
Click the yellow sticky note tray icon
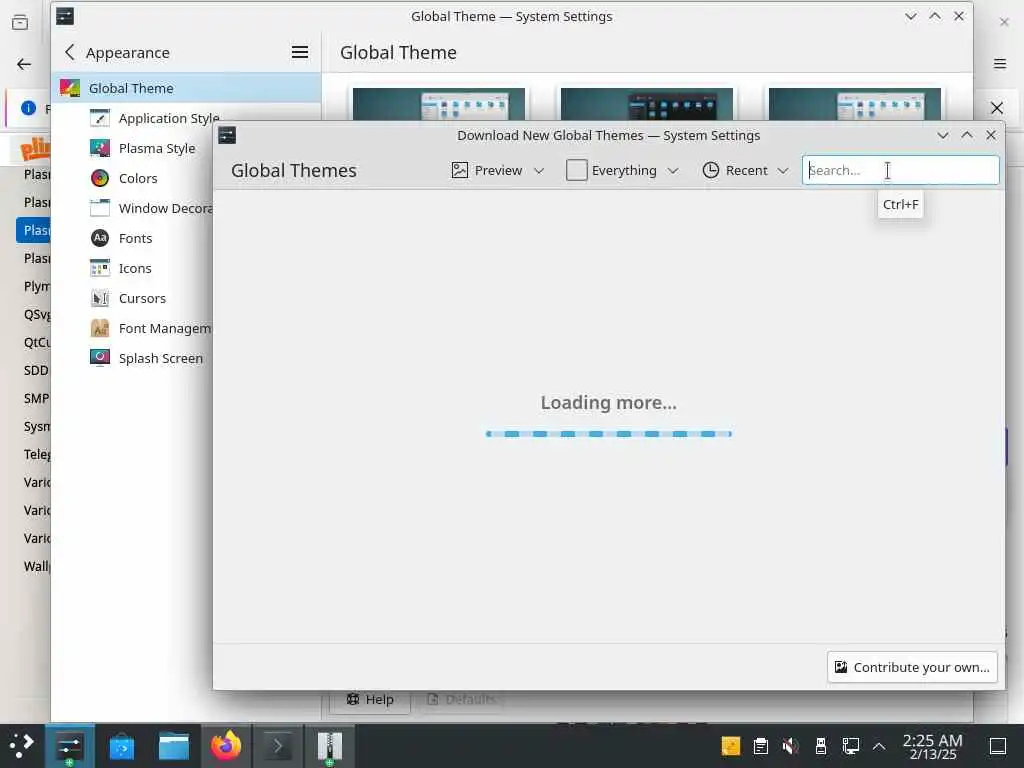[x=731, y=746]
